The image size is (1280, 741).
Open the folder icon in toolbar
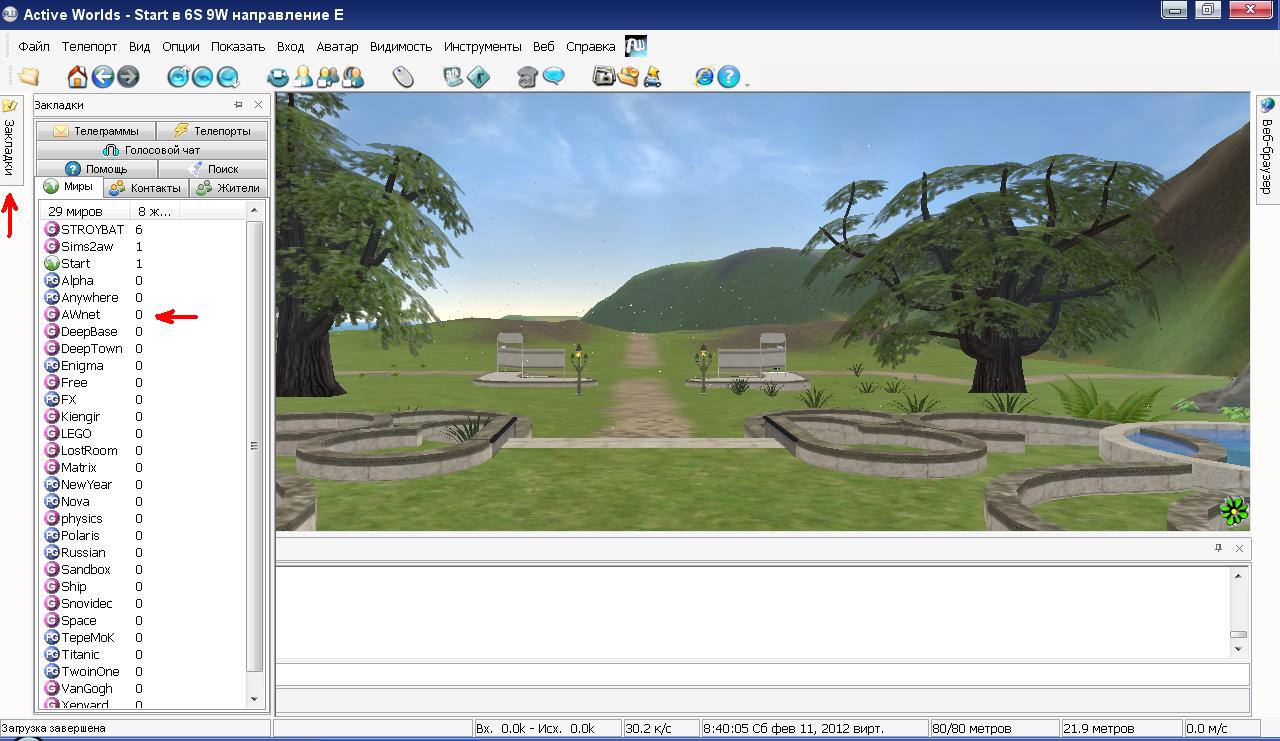28,76
